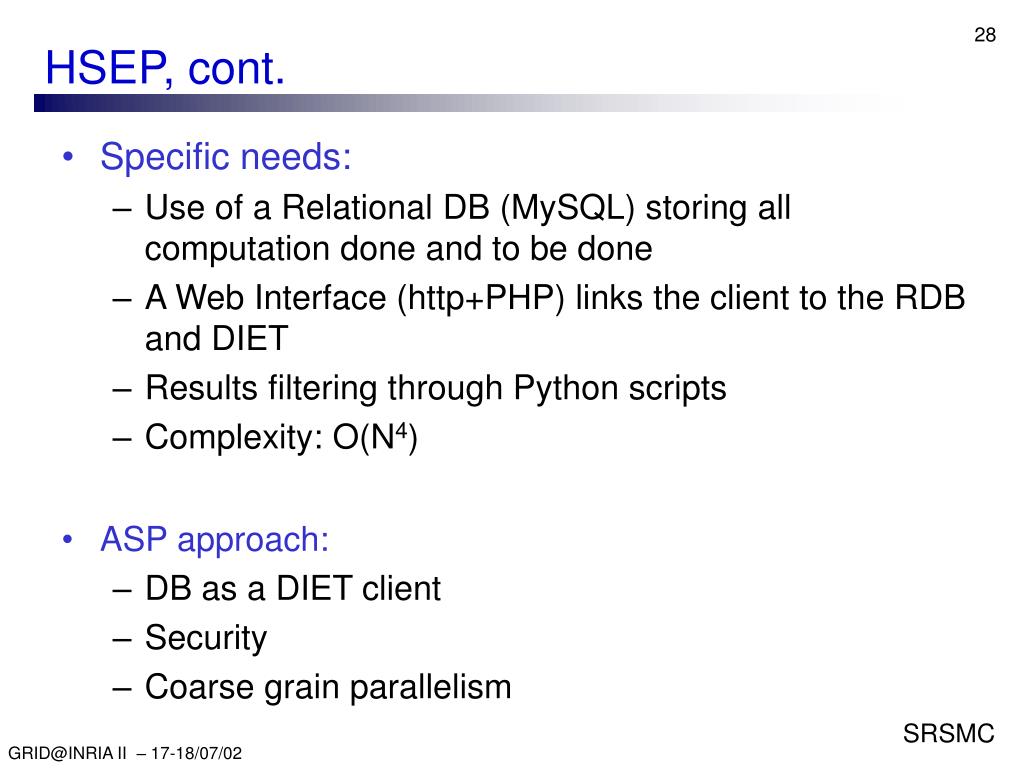Click the superscript 4 in O(N4)
Screen dimensions: 1024x768
[x=402, y=430]
